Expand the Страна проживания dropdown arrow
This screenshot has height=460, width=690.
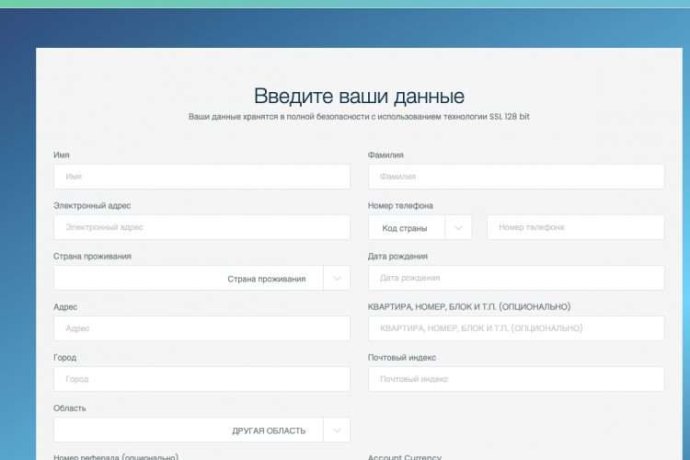point(337,278)
